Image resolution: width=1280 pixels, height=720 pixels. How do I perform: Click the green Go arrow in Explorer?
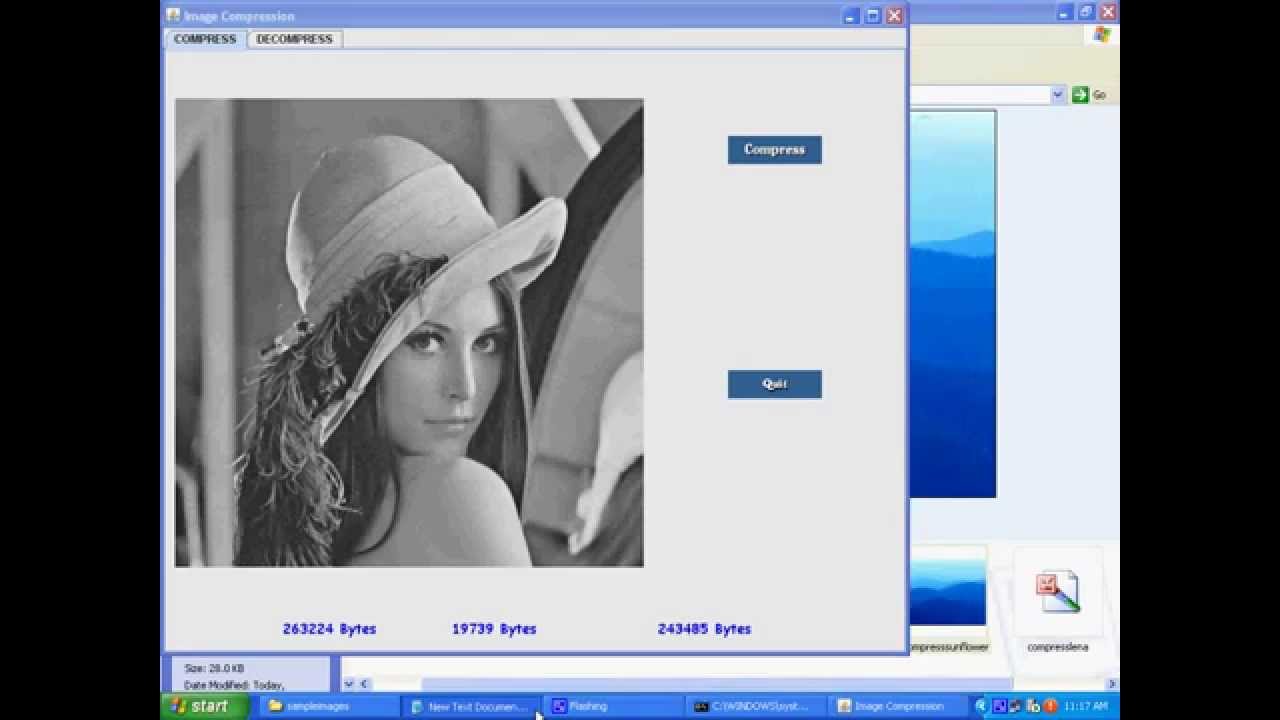coord(1080,95)
